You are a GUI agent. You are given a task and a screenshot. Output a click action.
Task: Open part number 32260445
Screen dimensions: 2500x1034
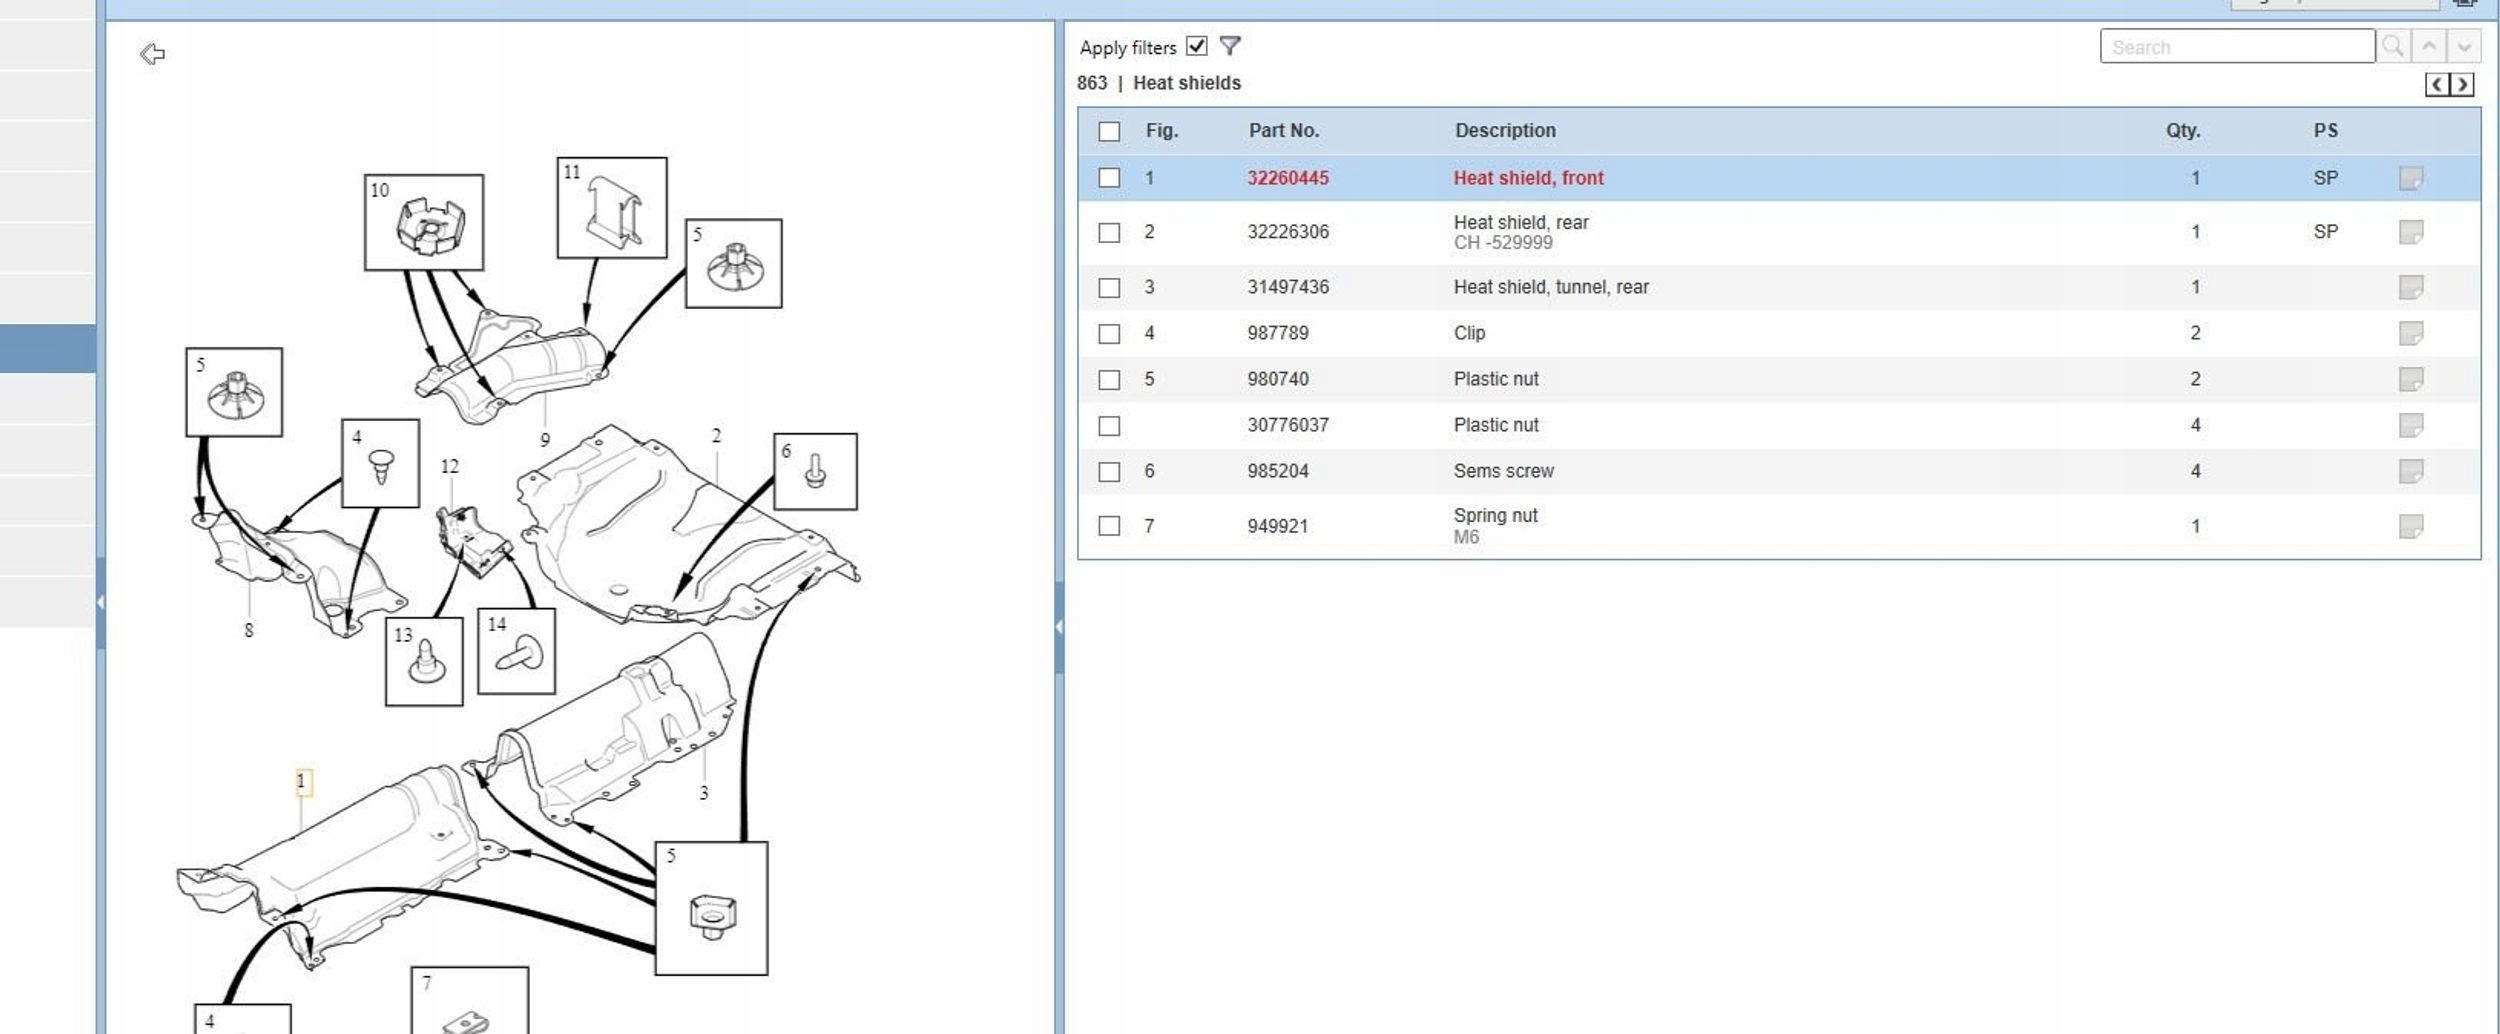pyautogui.click(x=1288, y=178)
